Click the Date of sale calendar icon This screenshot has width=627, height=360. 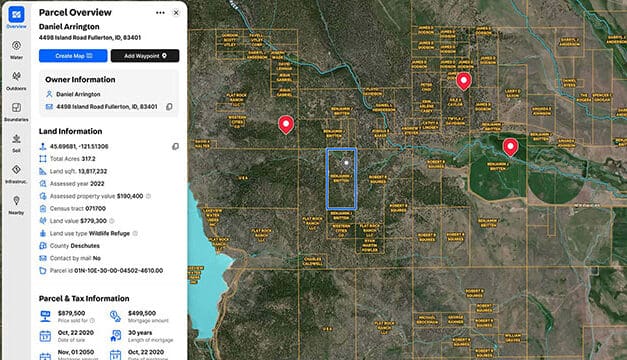(45, 336)
